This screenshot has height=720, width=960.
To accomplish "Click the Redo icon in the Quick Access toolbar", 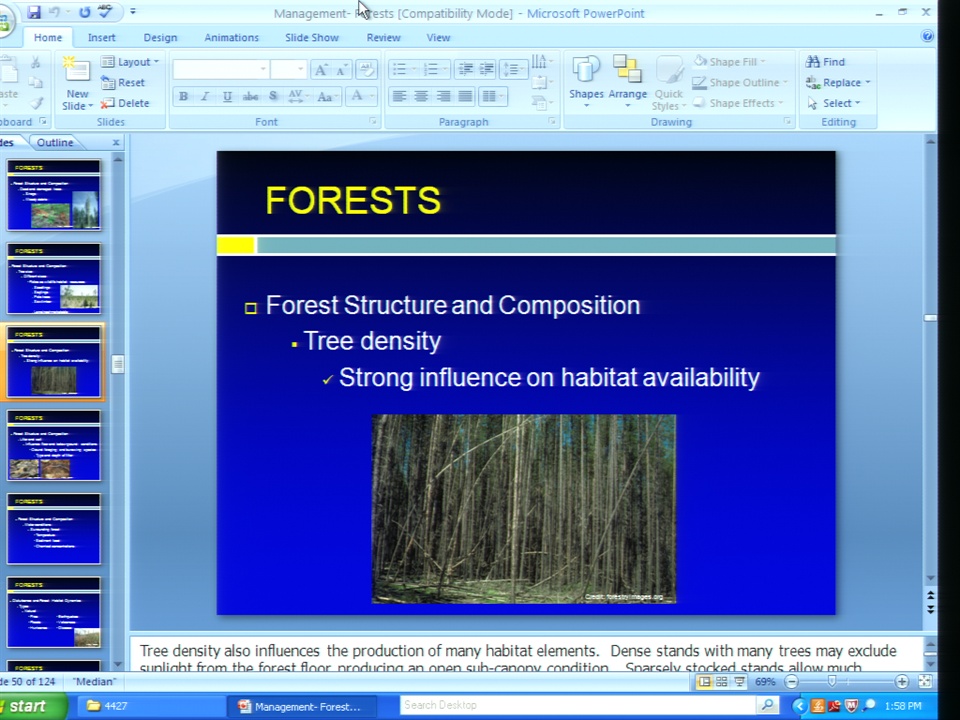I will tap(84, 12).
